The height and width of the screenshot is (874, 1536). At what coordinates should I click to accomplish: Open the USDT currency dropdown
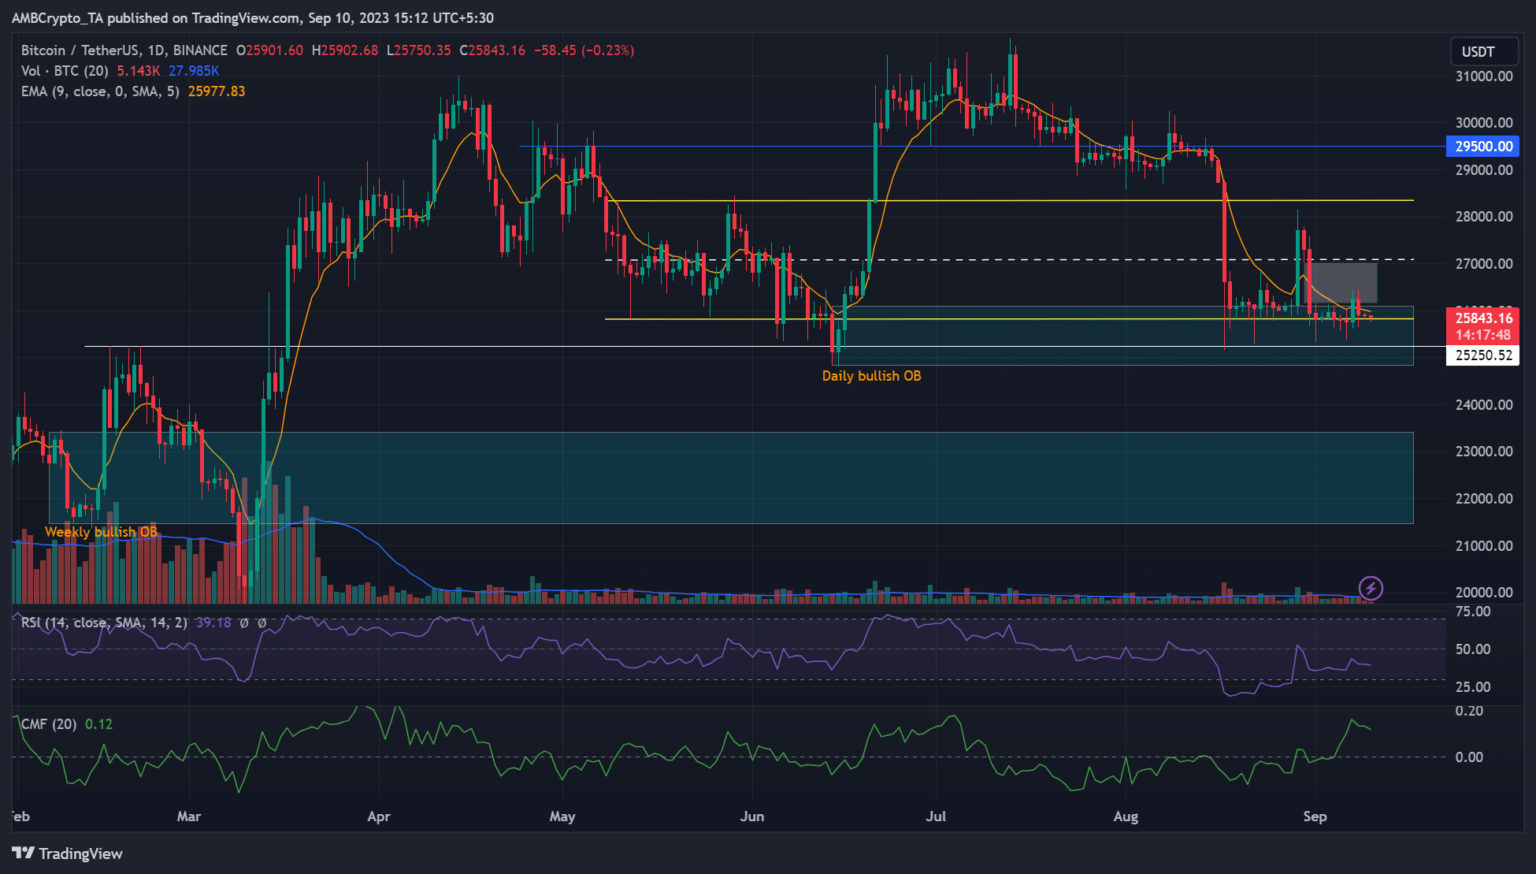1478,52
